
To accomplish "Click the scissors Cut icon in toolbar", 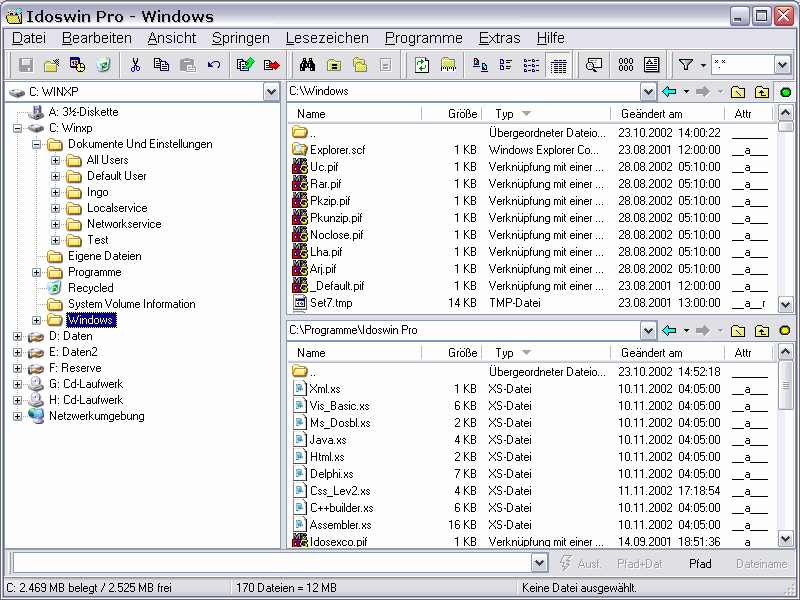I will 135,65.
